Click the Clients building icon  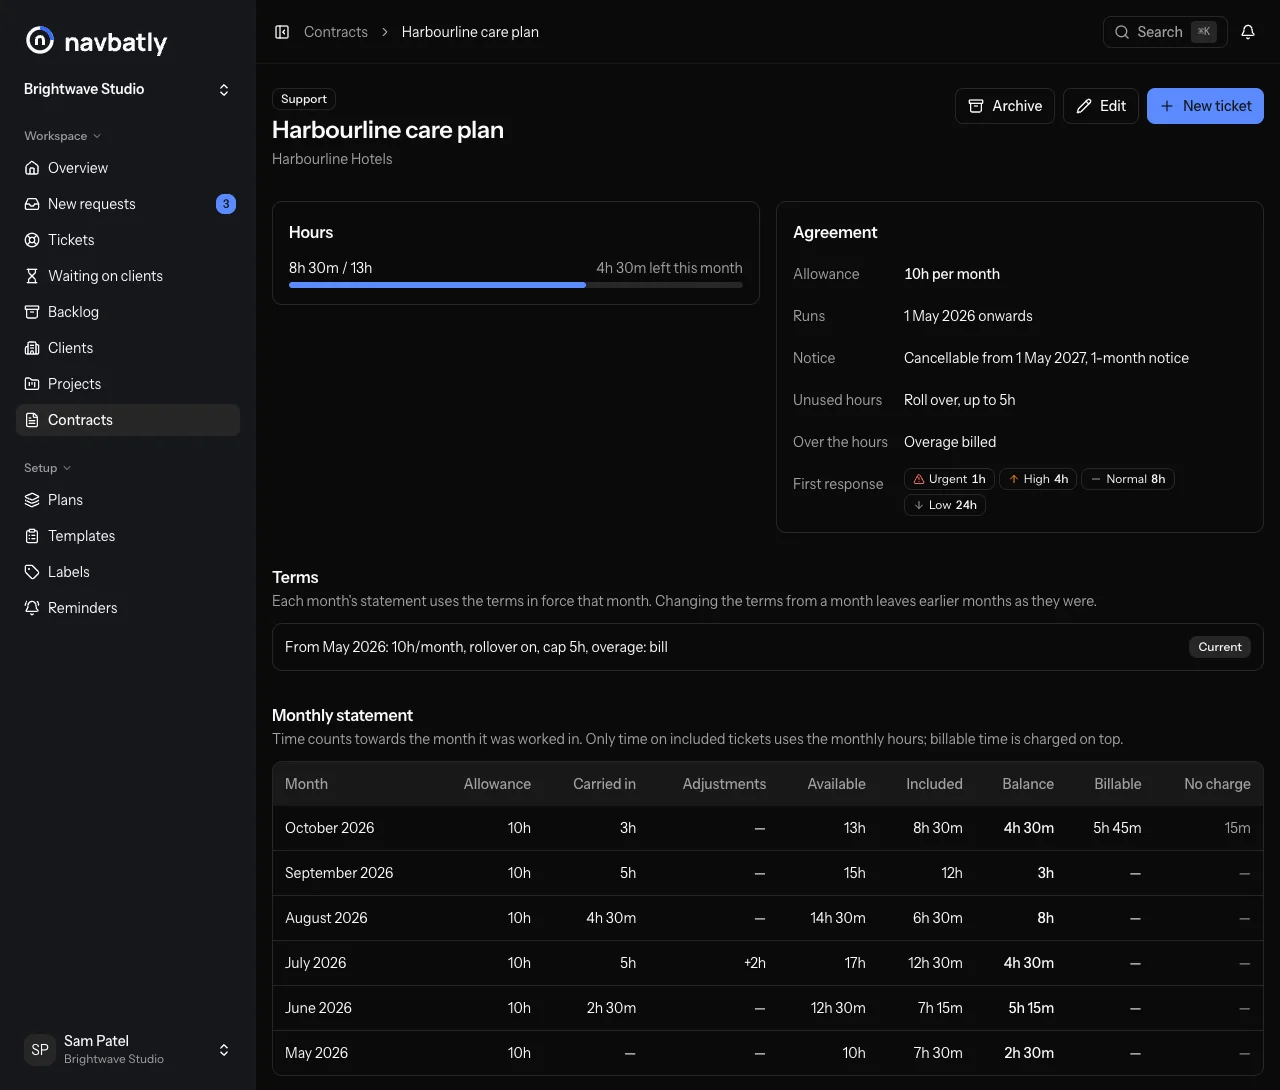pos(32,348)
